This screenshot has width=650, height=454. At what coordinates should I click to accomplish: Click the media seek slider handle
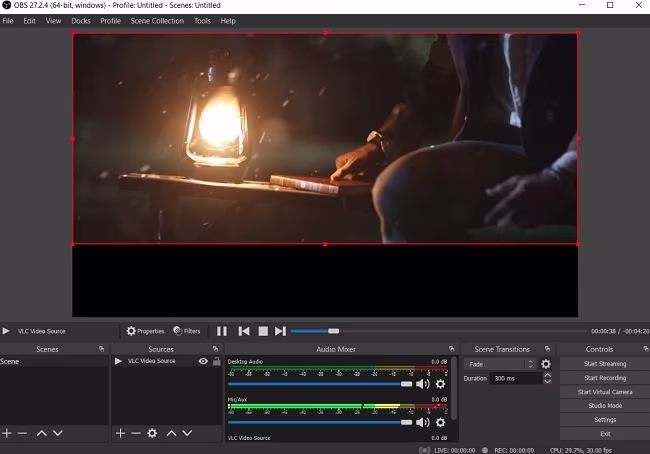click(333, 331)
